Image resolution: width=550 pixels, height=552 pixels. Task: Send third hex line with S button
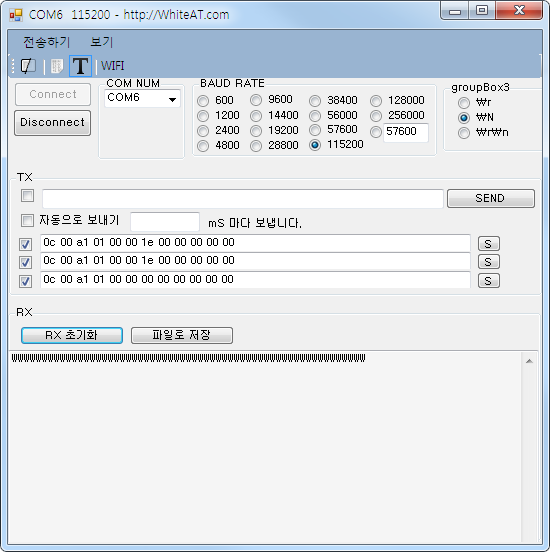click(488, 281)
